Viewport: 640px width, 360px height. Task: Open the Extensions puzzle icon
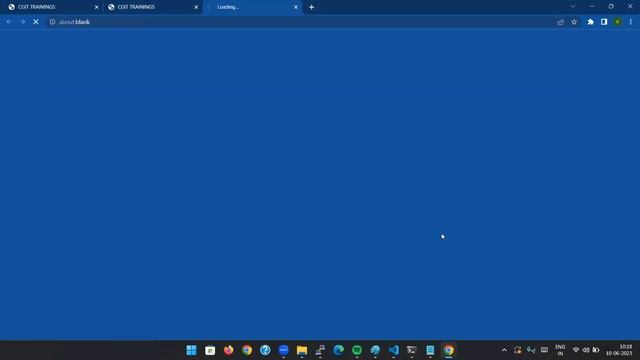tap(590, 22)
